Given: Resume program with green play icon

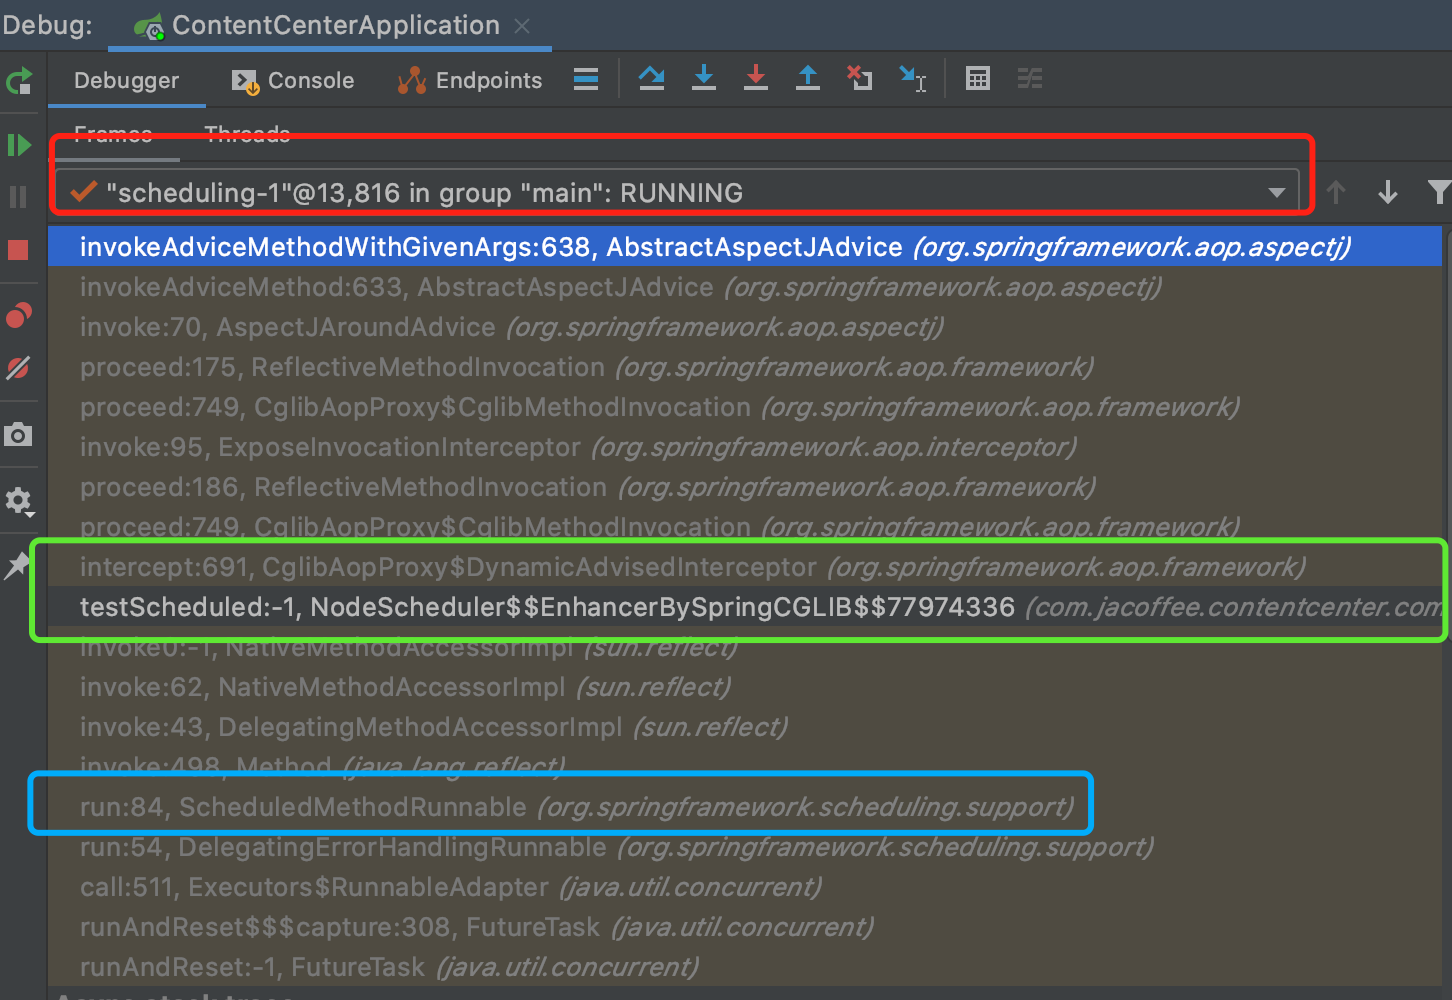Looking at the screenshot, I should pos(19,145).
